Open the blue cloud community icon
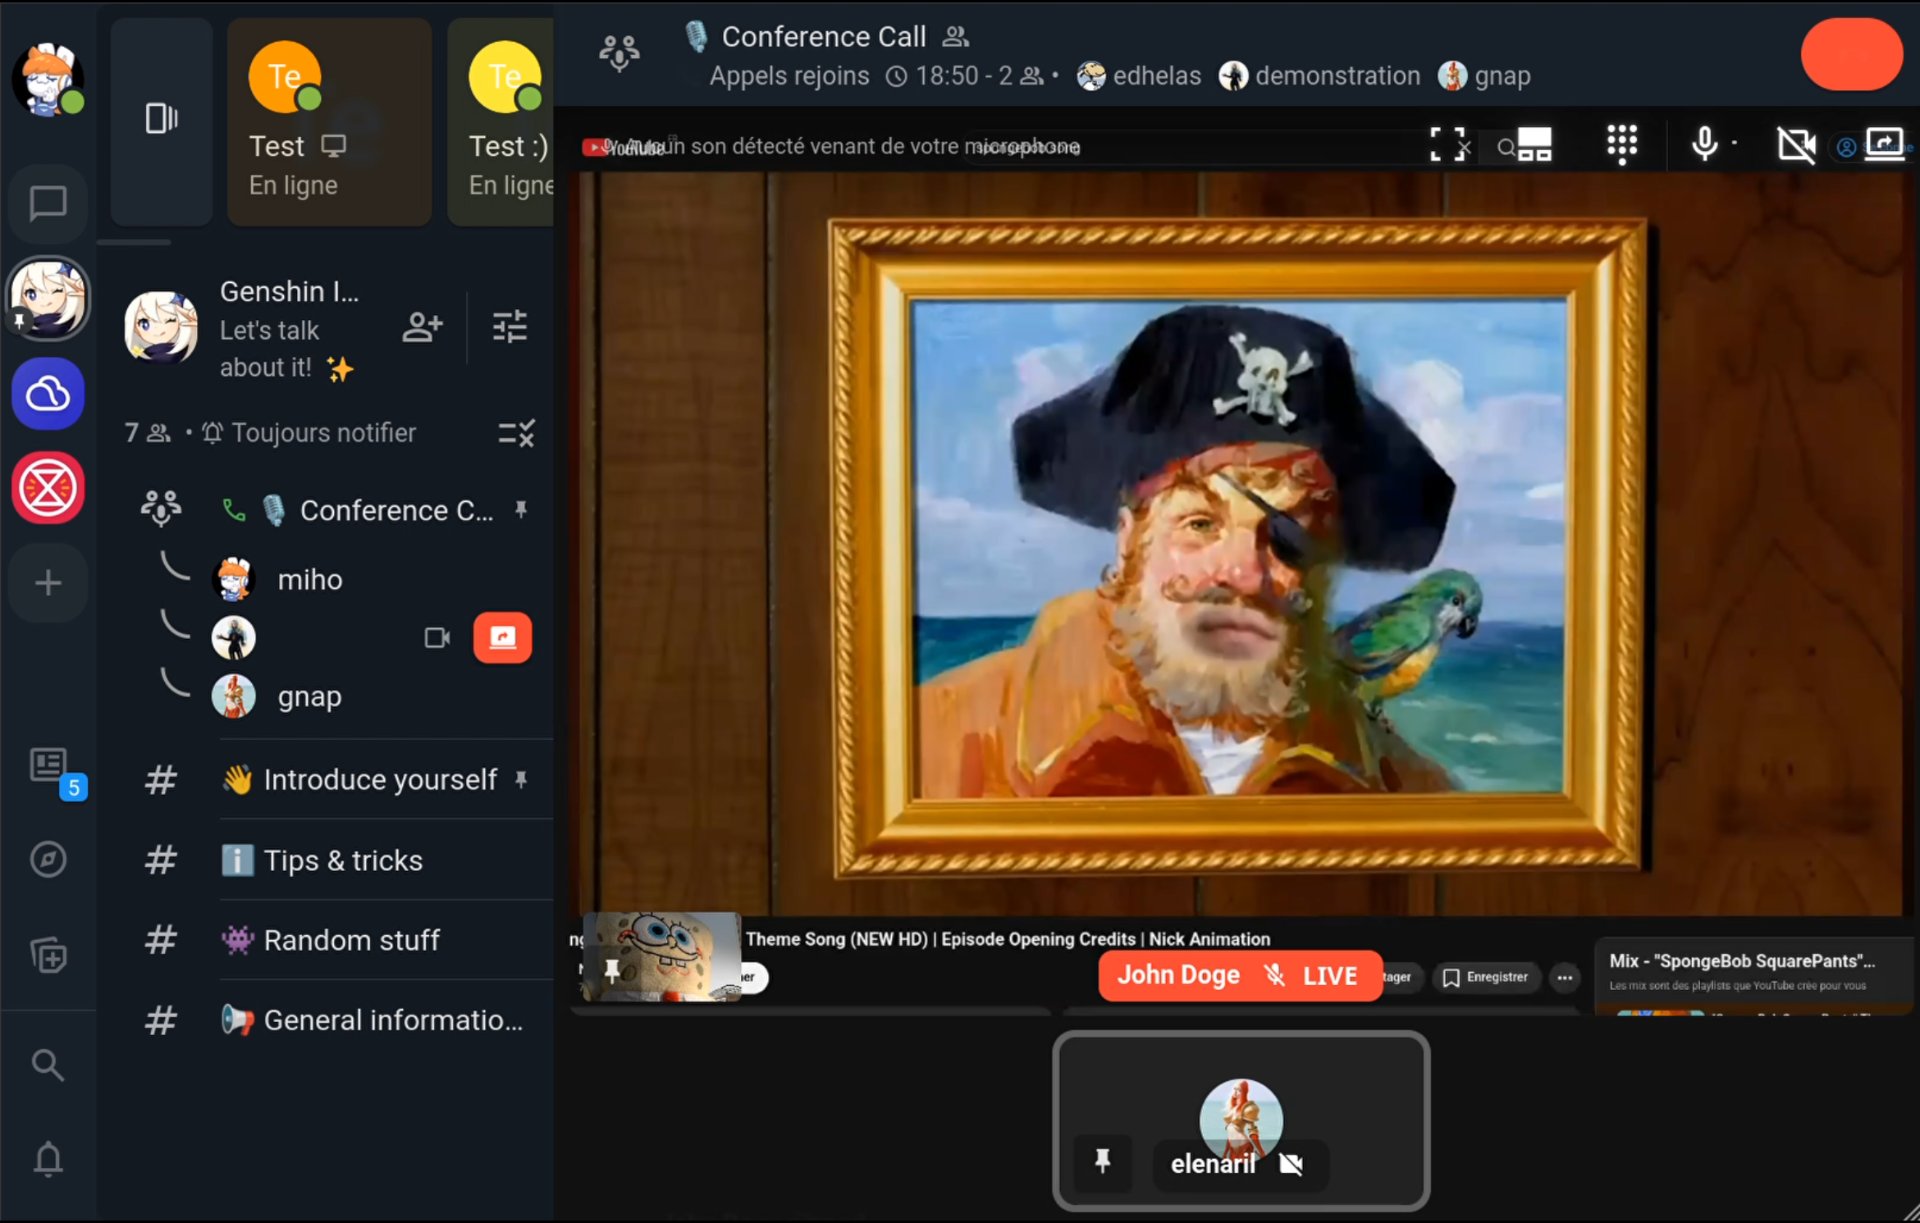The image size is (1920, 1223). 47,393
